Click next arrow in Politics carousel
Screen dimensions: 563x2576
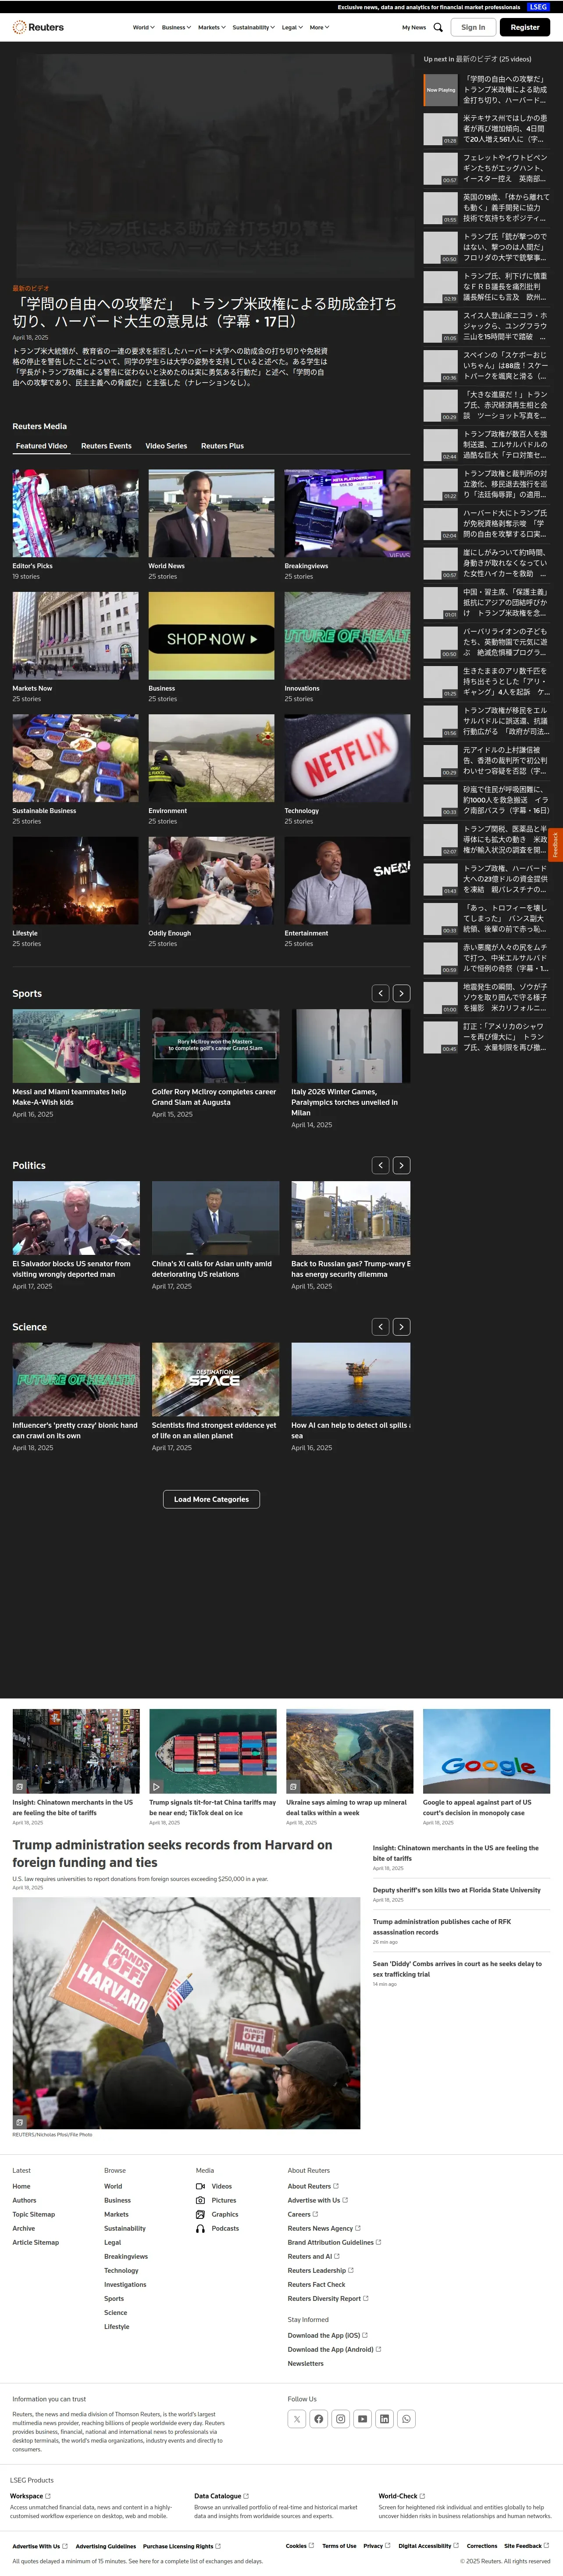pyautogui.click(x=401, y=1165)
